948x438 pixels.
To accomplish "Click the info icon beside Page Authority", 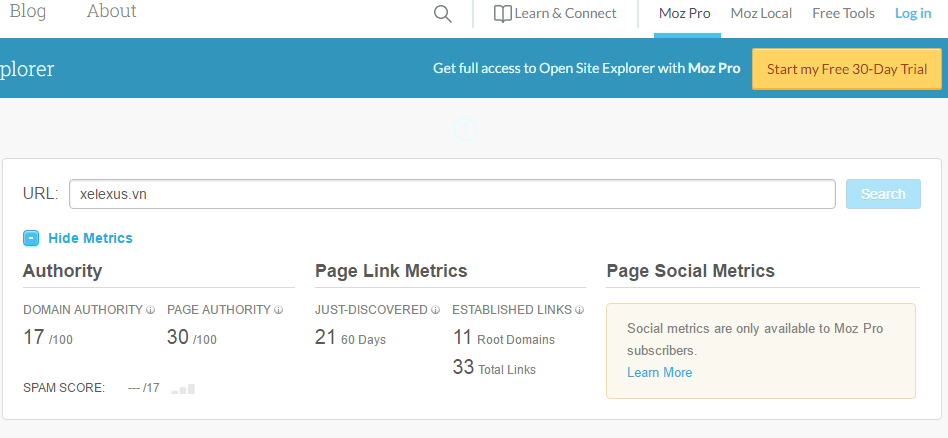I will pyautogui.click(x=278, y=310).
